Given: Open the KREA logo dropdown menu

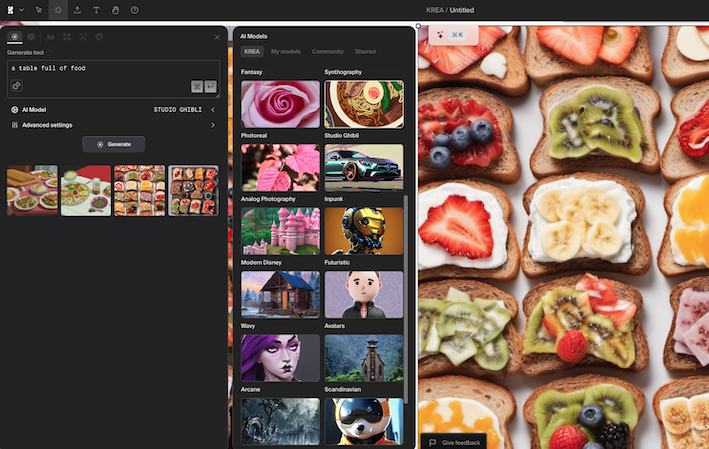Looking at the screenshot, I should [x=13, y=10].
